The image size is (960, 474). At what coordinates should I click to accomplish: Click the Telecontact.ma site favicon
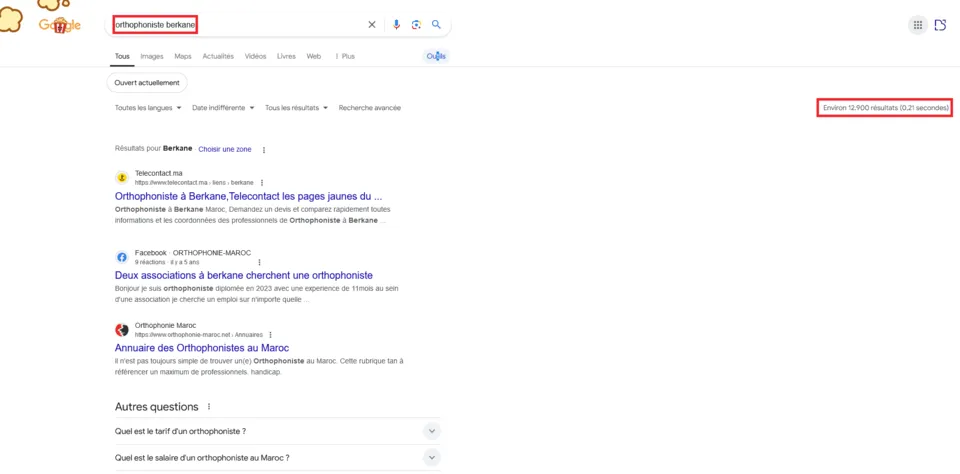coord(122,178)
